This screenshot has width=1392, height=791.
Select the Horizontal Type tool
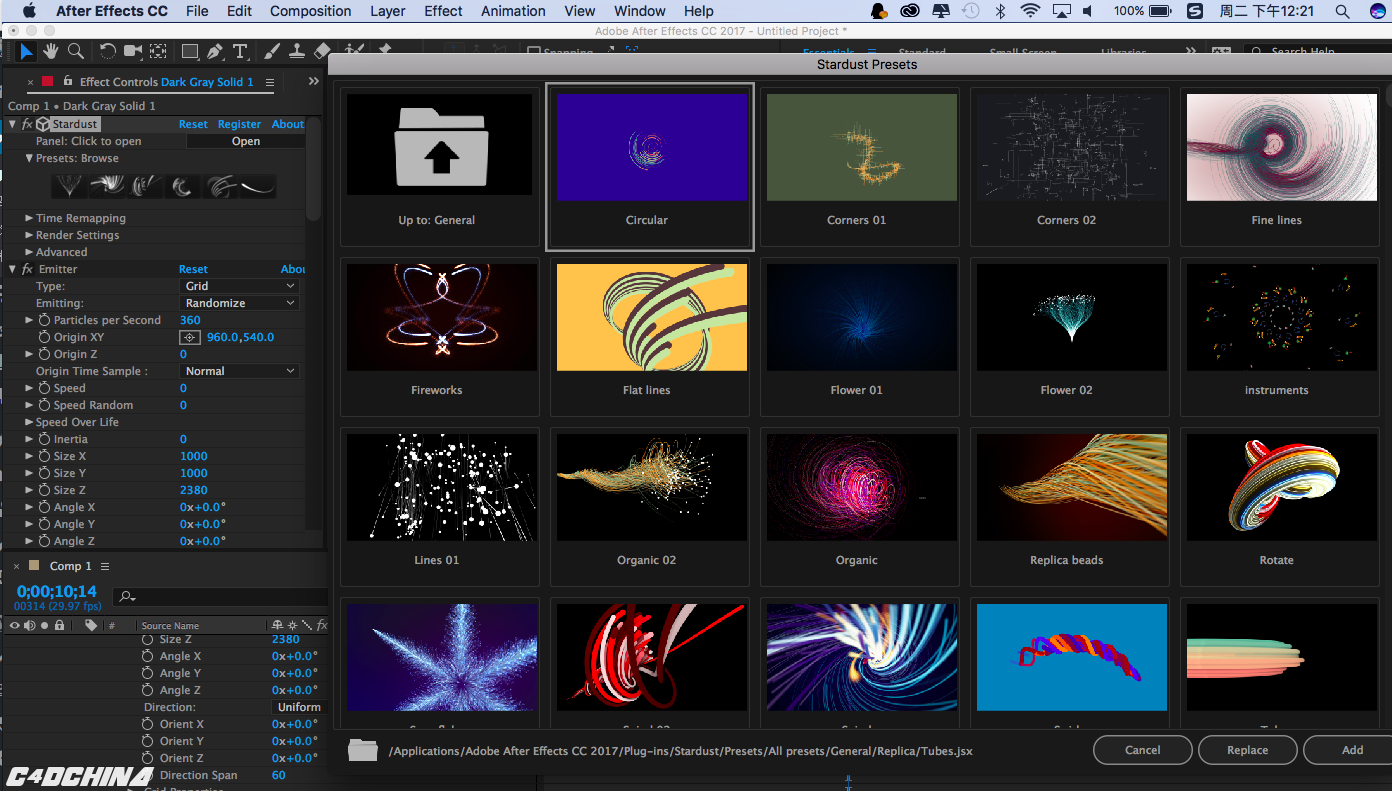240,51
